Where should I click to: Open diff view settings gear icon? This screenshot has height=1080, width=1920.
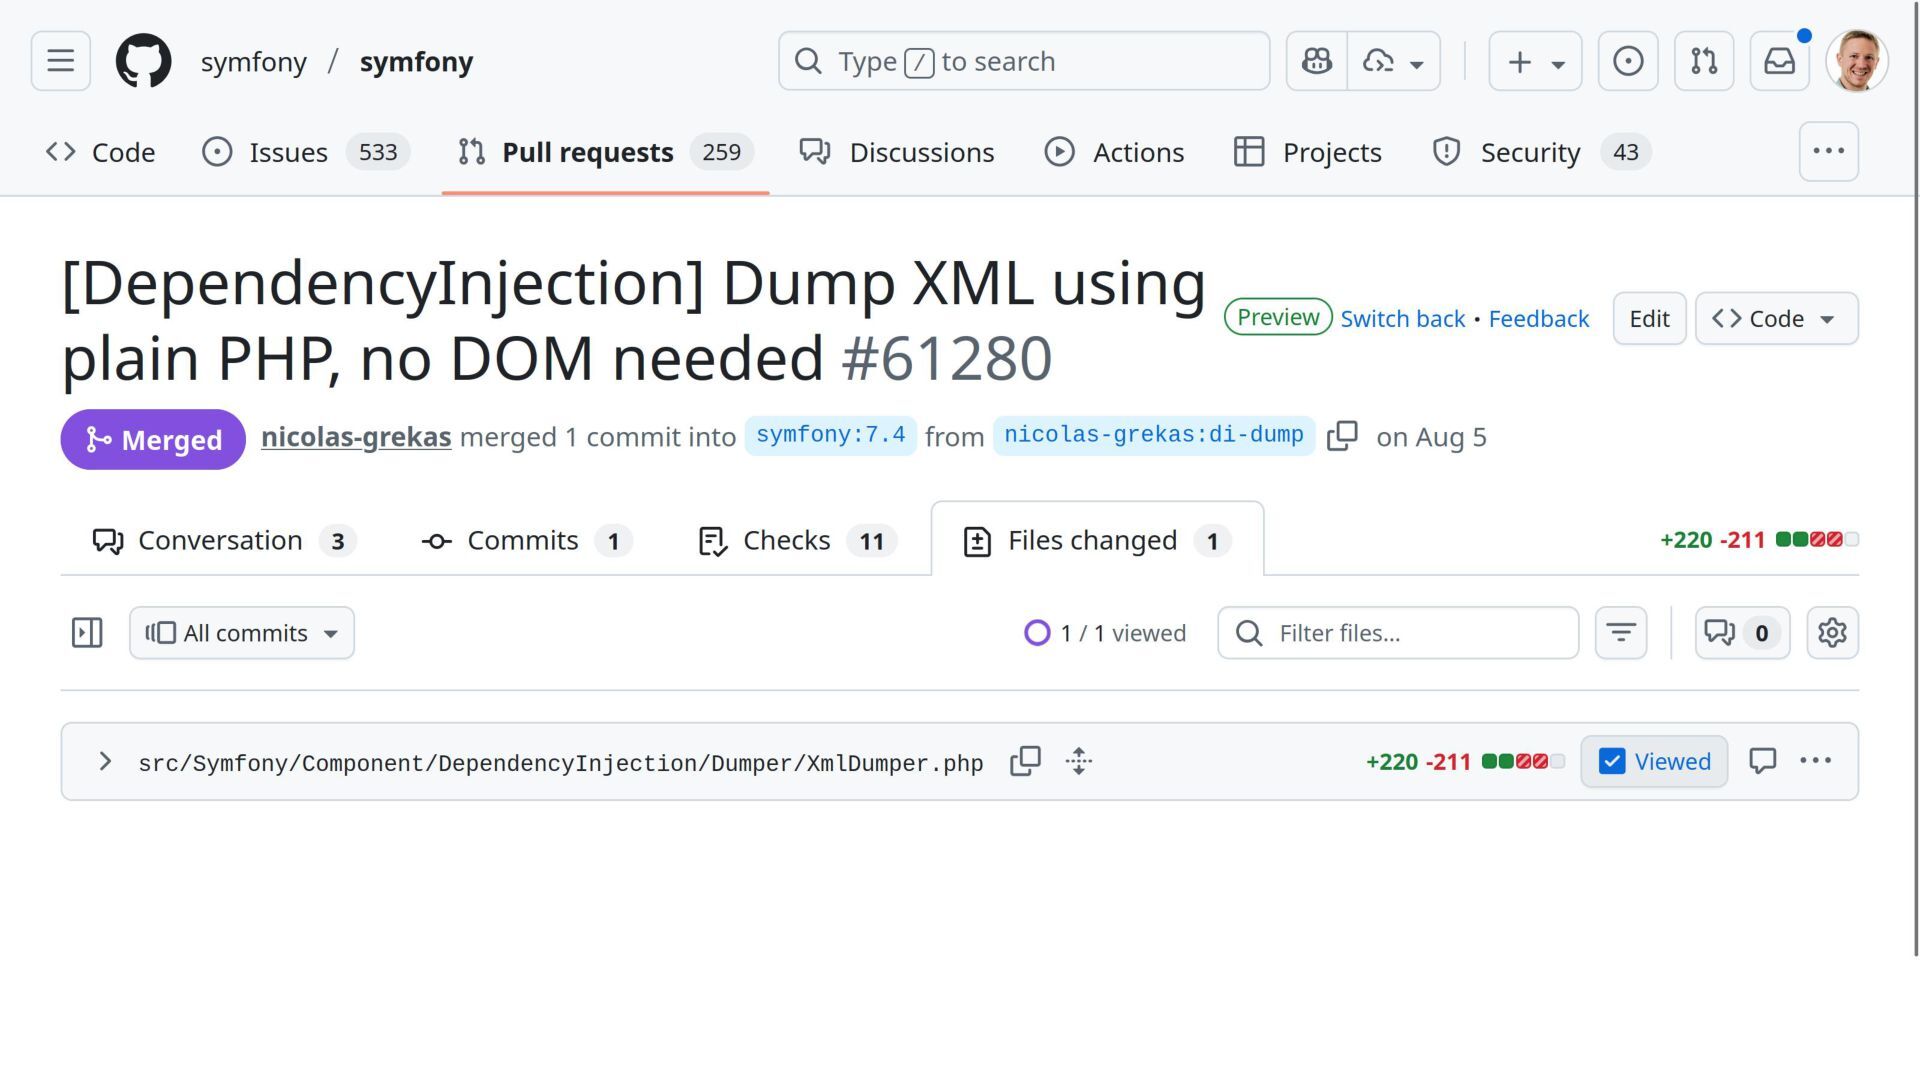[1831, 633]
